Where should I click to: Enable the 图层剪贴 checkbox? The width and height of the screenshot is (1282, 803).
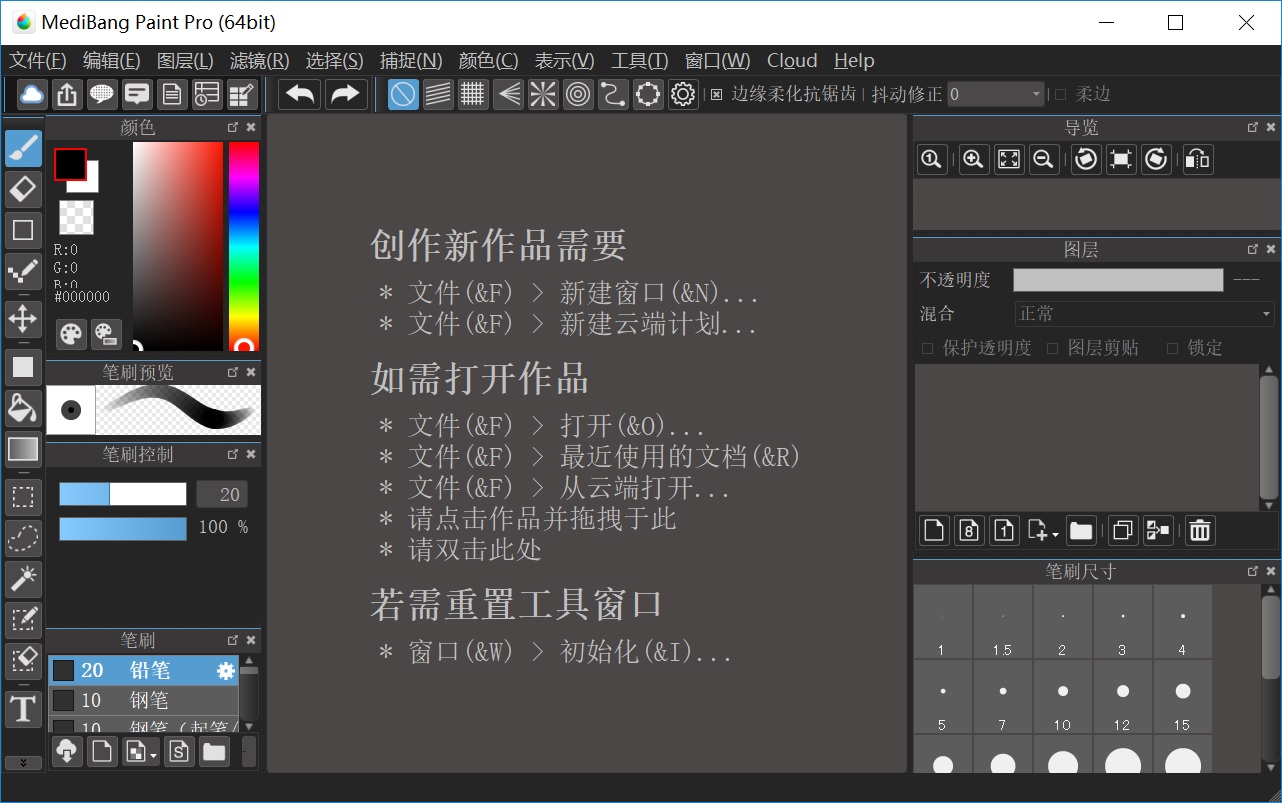click(x=1052, y=348)
